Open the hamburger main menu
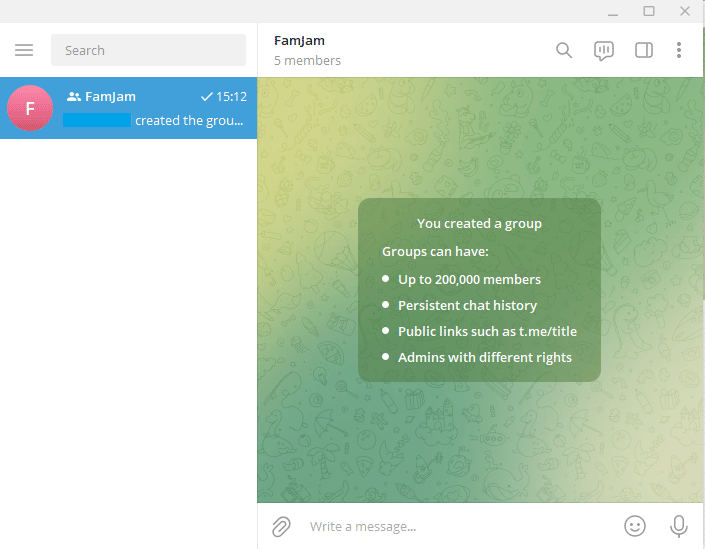 click(24, 50)
